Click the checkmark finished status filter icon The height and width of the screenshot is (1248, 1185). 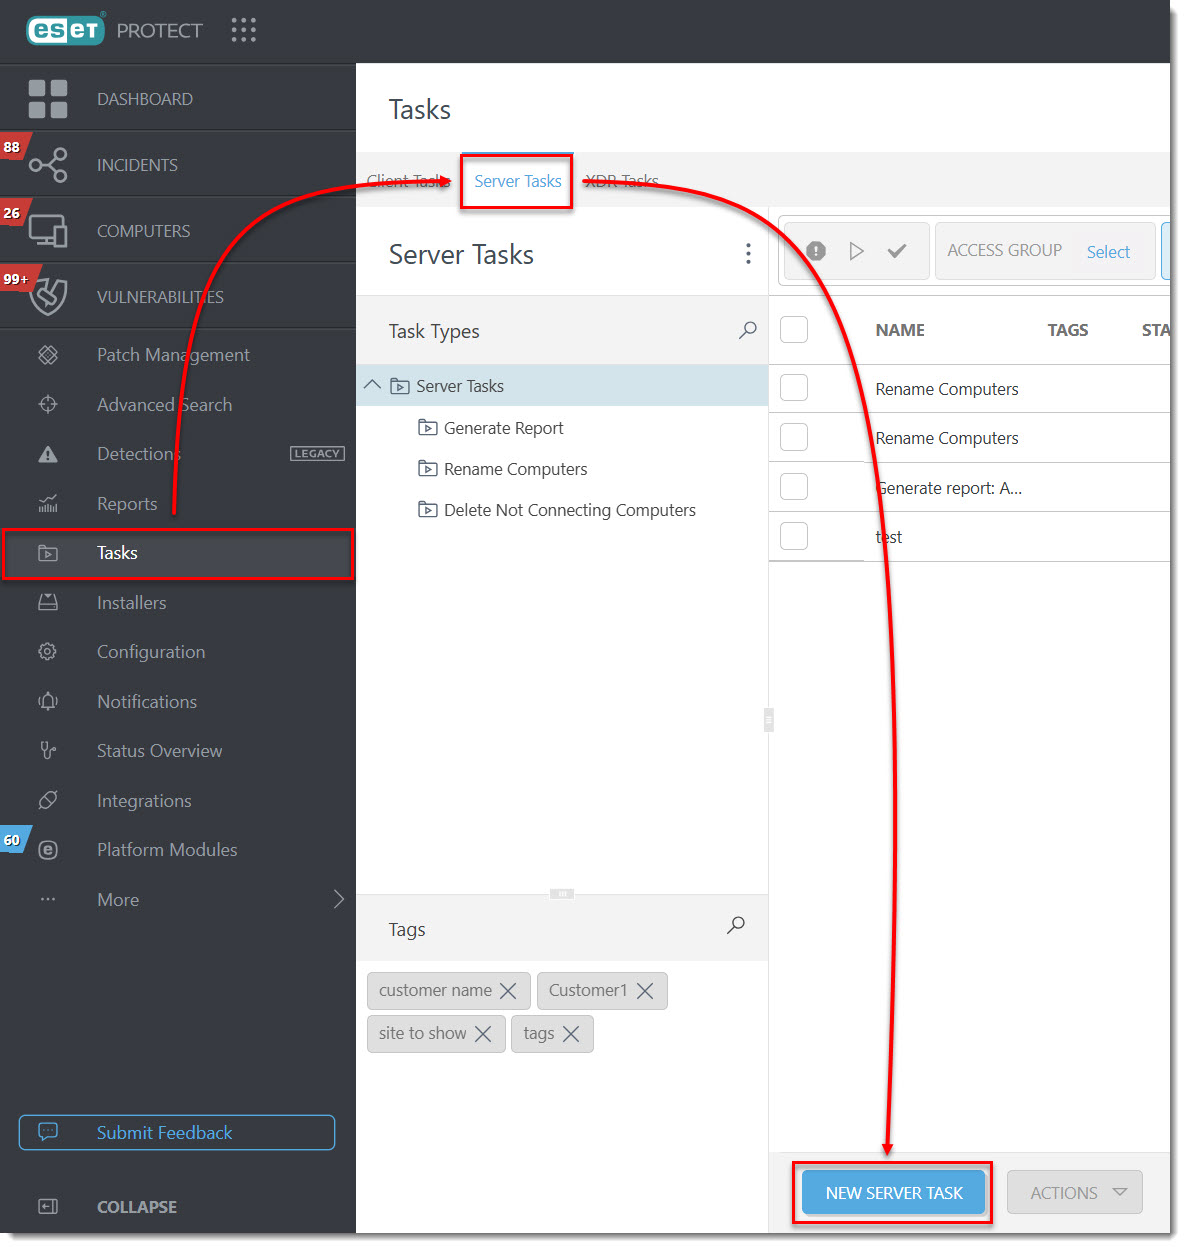897,251
